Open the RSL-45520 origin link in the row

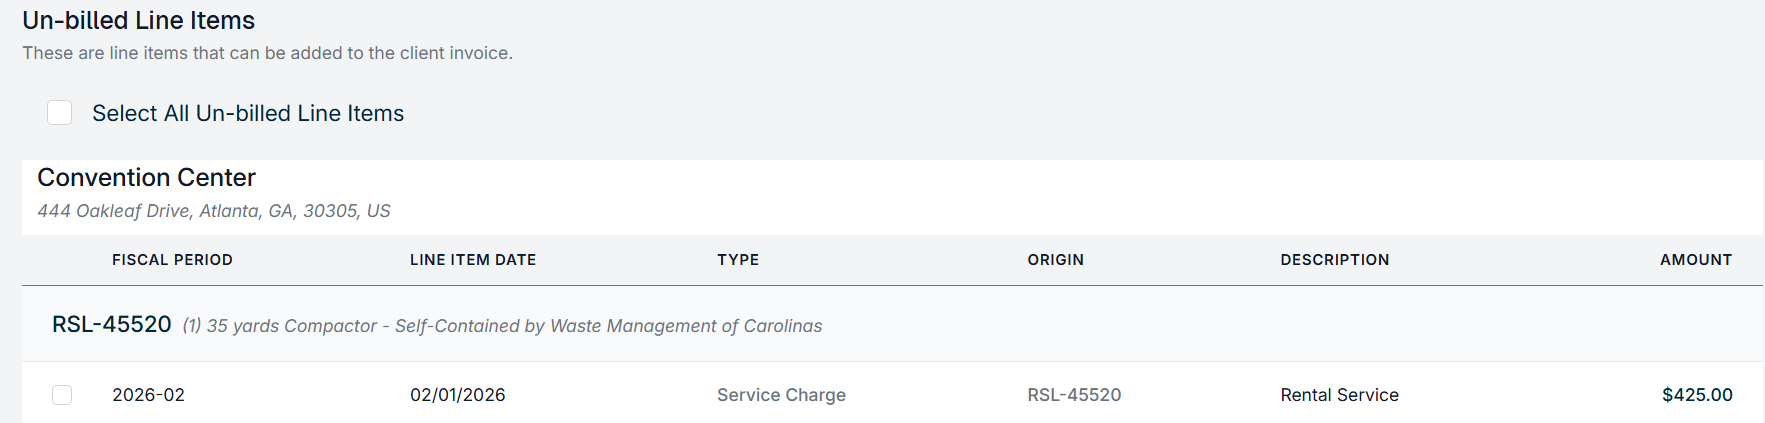tap(1074, 395)
